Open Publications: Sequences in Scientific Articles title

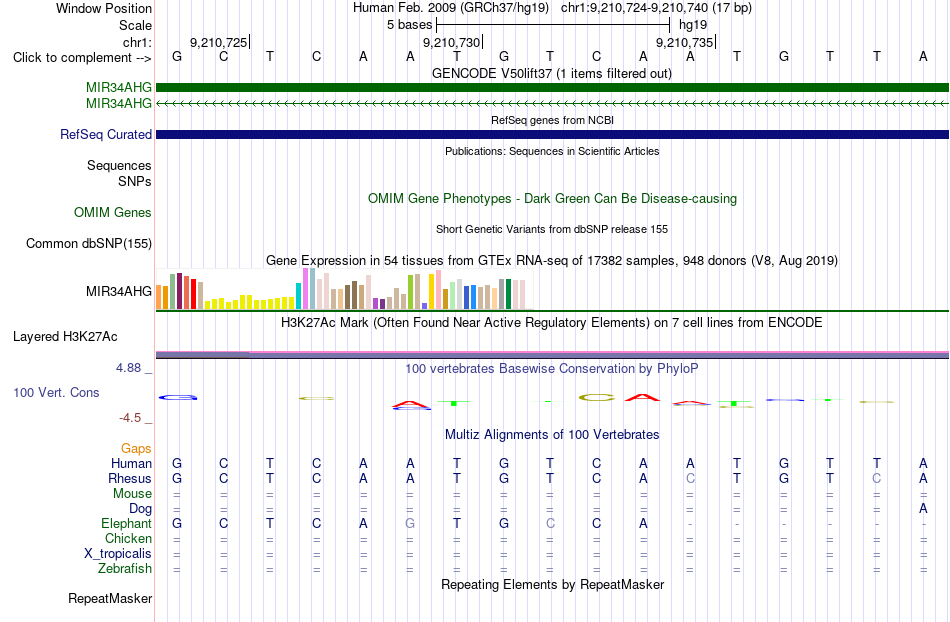(x=552, y=151)
